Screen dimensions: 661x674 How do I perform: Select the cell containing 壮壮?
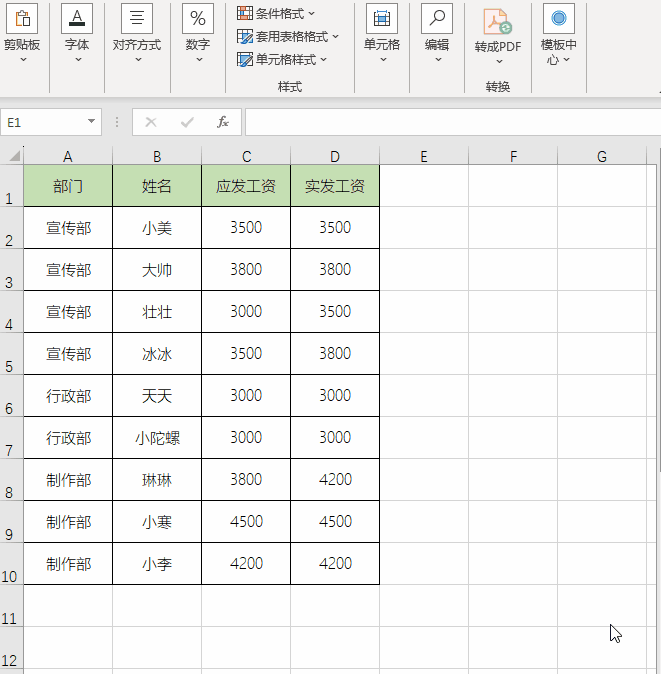pyautogui.click(x=157, y=312)
